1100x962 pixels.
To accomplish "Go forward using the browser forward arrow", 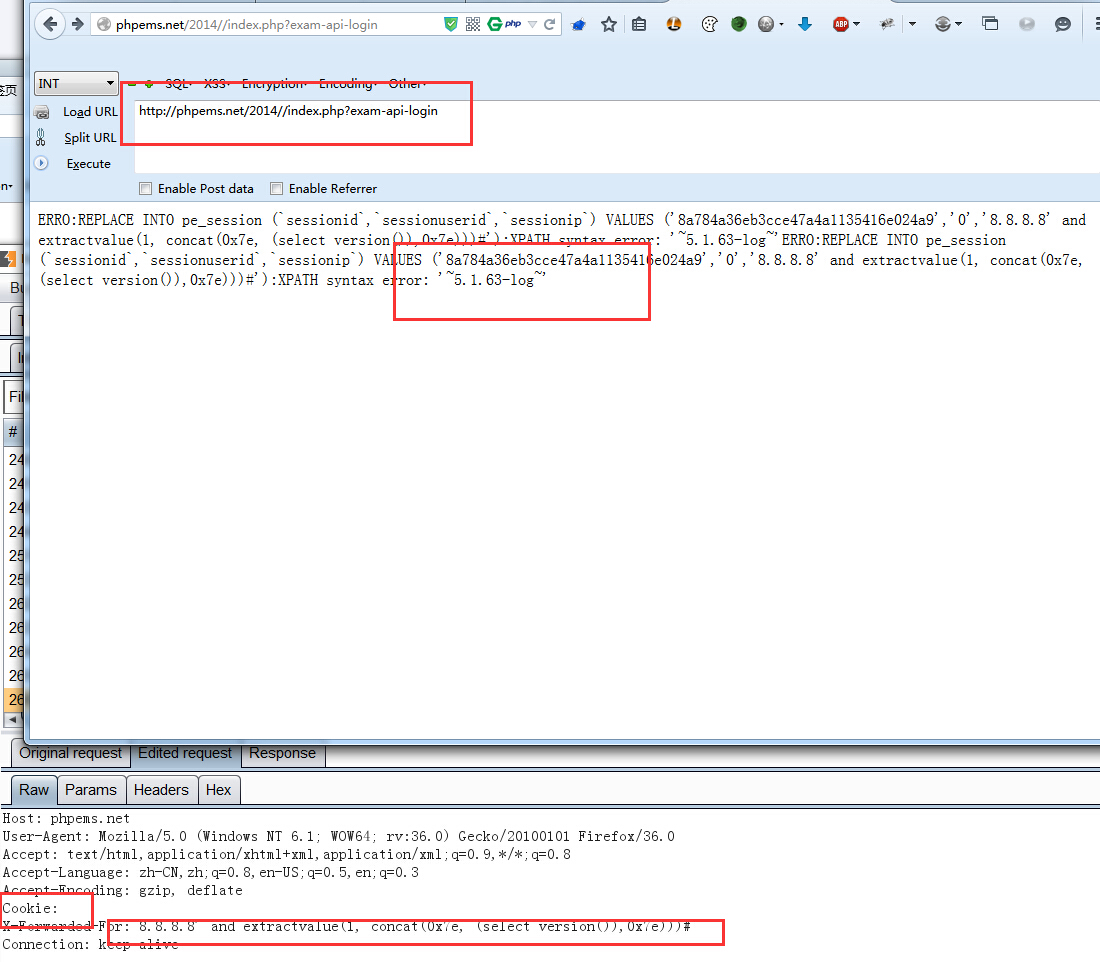I will [78, 25].
